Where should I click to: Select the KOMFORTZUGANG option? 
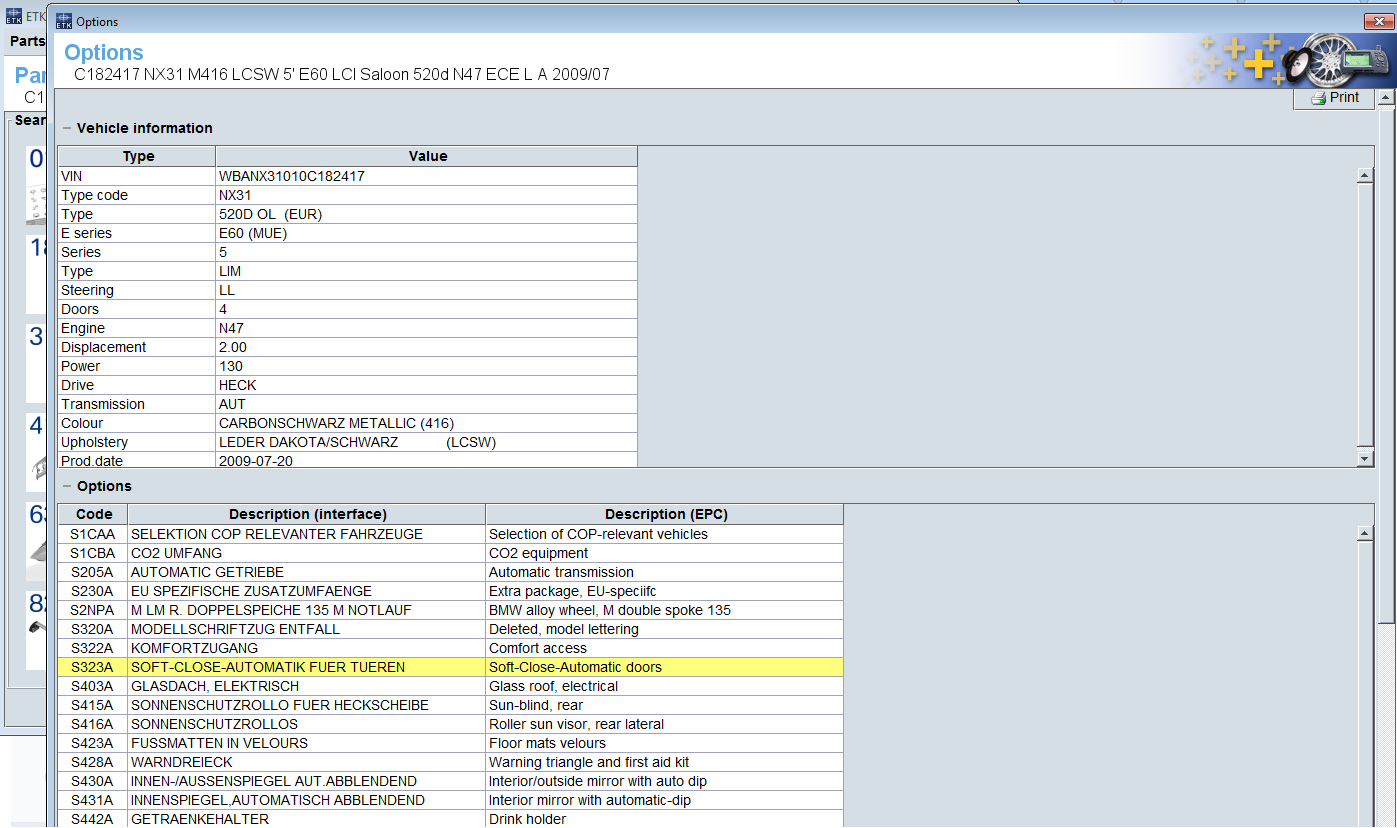(194, 648)
